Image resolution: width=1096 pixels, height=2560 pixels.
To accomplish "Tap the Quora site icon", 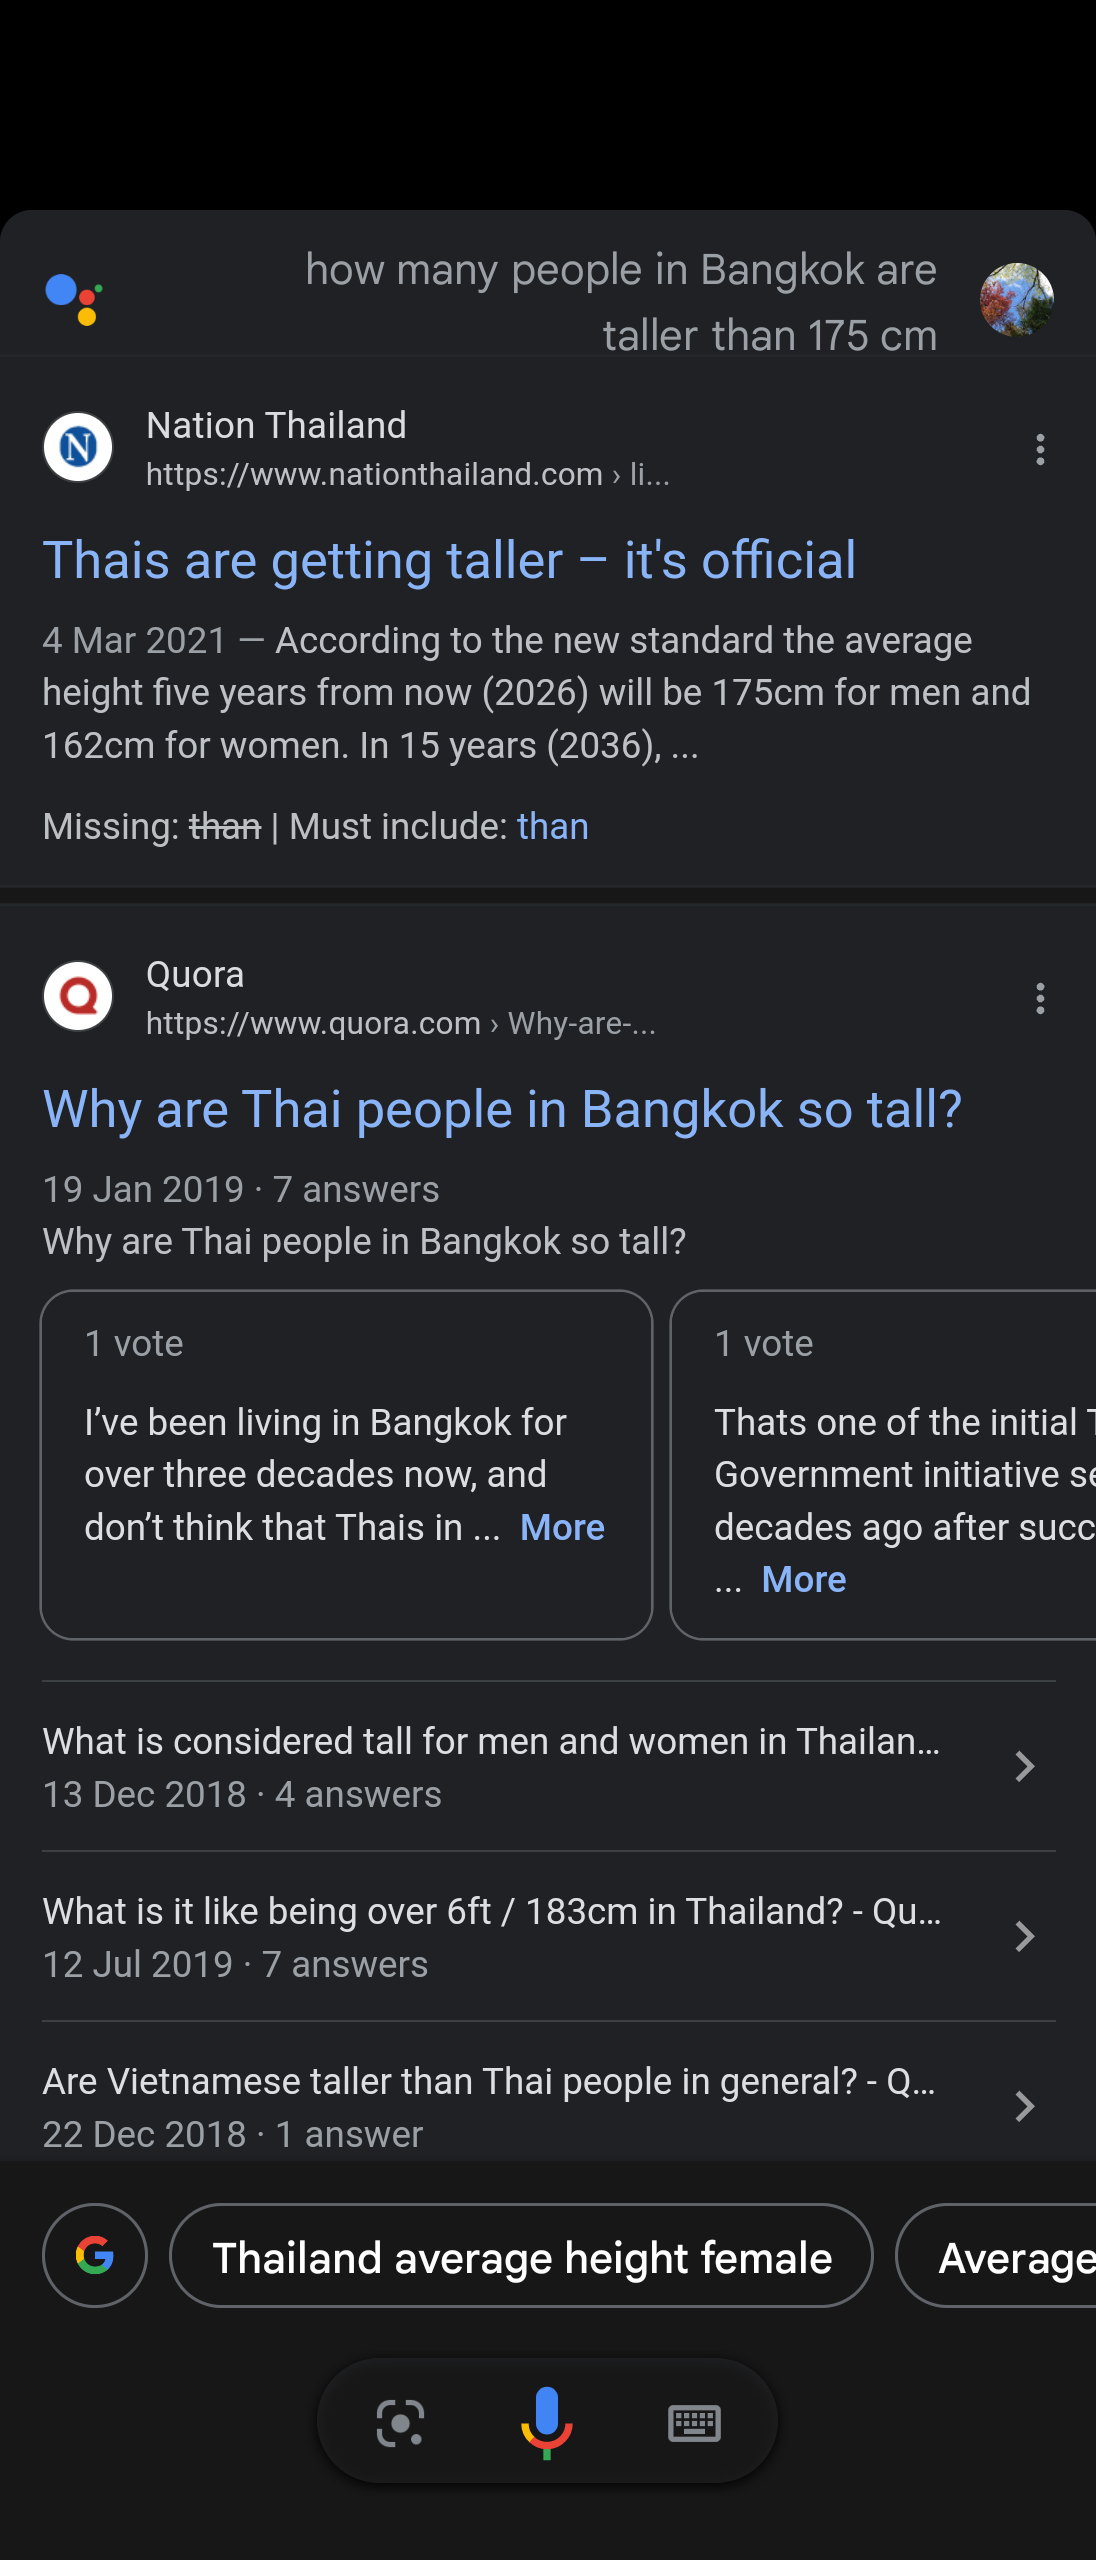I will pos(78,996).
